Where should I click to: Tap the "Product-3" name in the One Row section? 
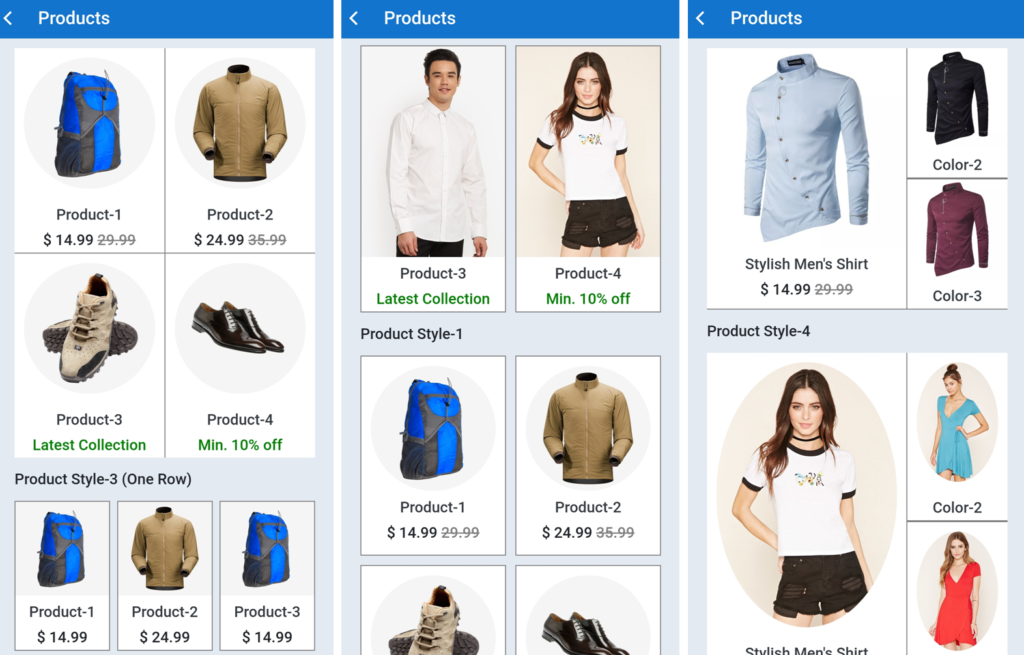[x=267, y=612]
